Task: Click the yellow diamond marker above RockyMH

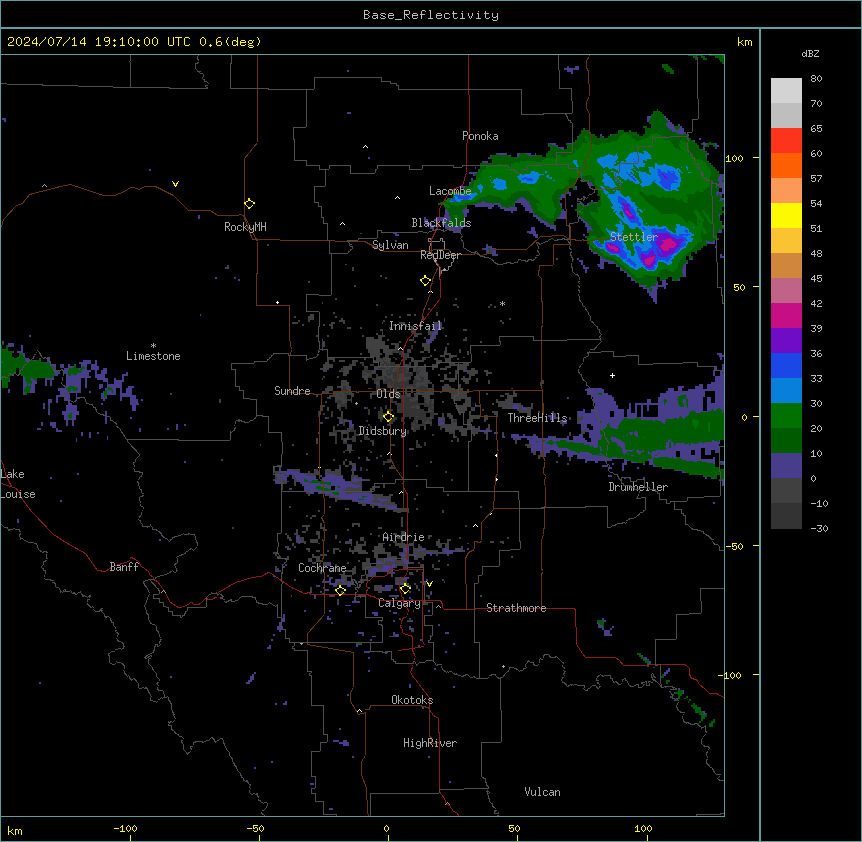Action: pos(249,204)
